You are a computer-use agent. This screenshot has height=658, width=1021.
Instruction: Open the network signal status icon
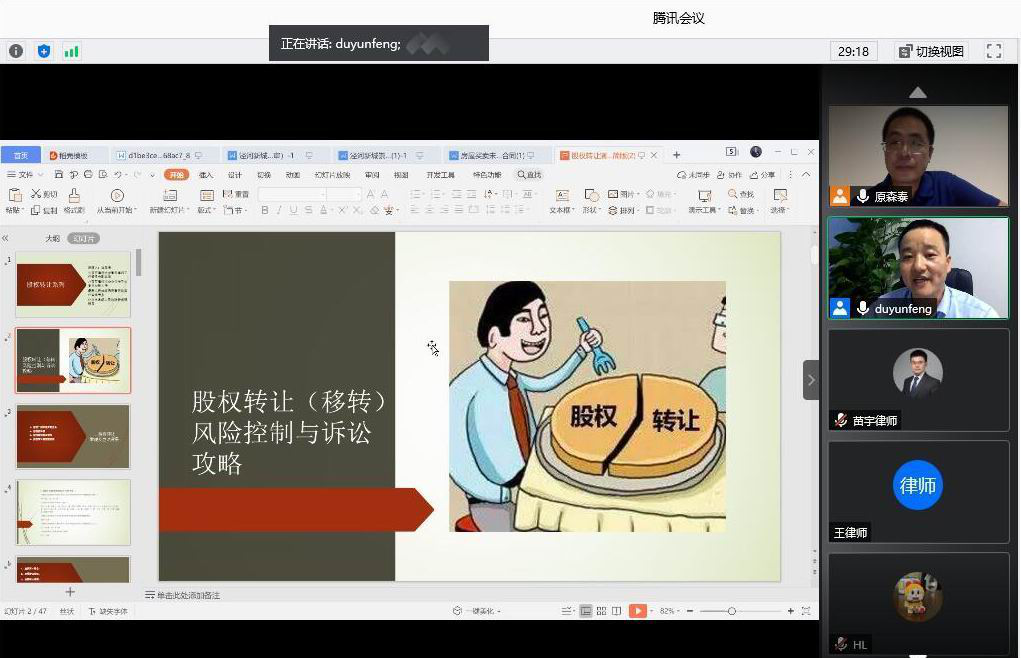click(71, 51)
